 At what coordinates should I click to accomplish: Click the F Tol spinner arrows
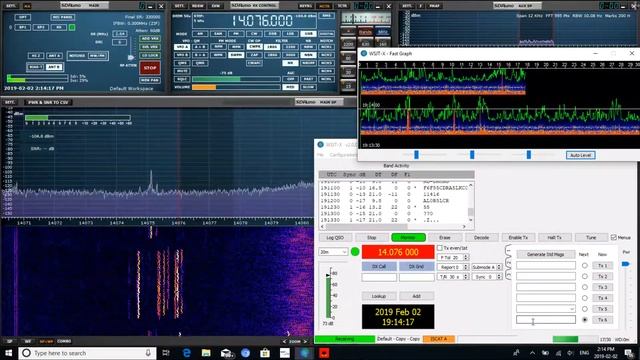click(x=466, y=258)
